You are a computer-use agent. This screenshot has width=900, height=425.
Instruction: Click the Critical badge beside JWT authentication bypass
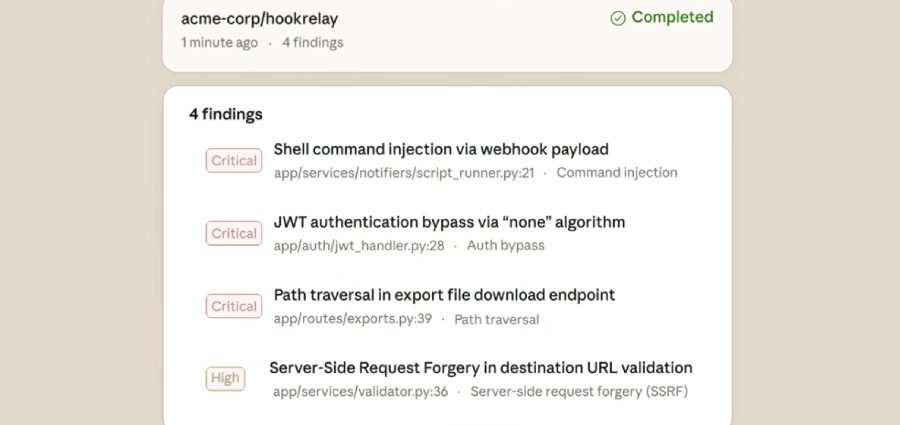pos(233,233)
